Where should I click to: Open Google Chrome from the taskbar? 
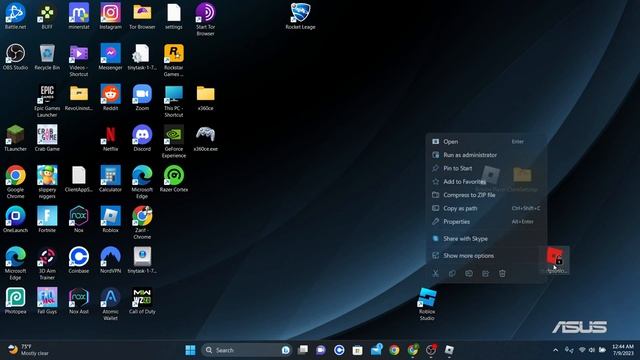[394, 350]
